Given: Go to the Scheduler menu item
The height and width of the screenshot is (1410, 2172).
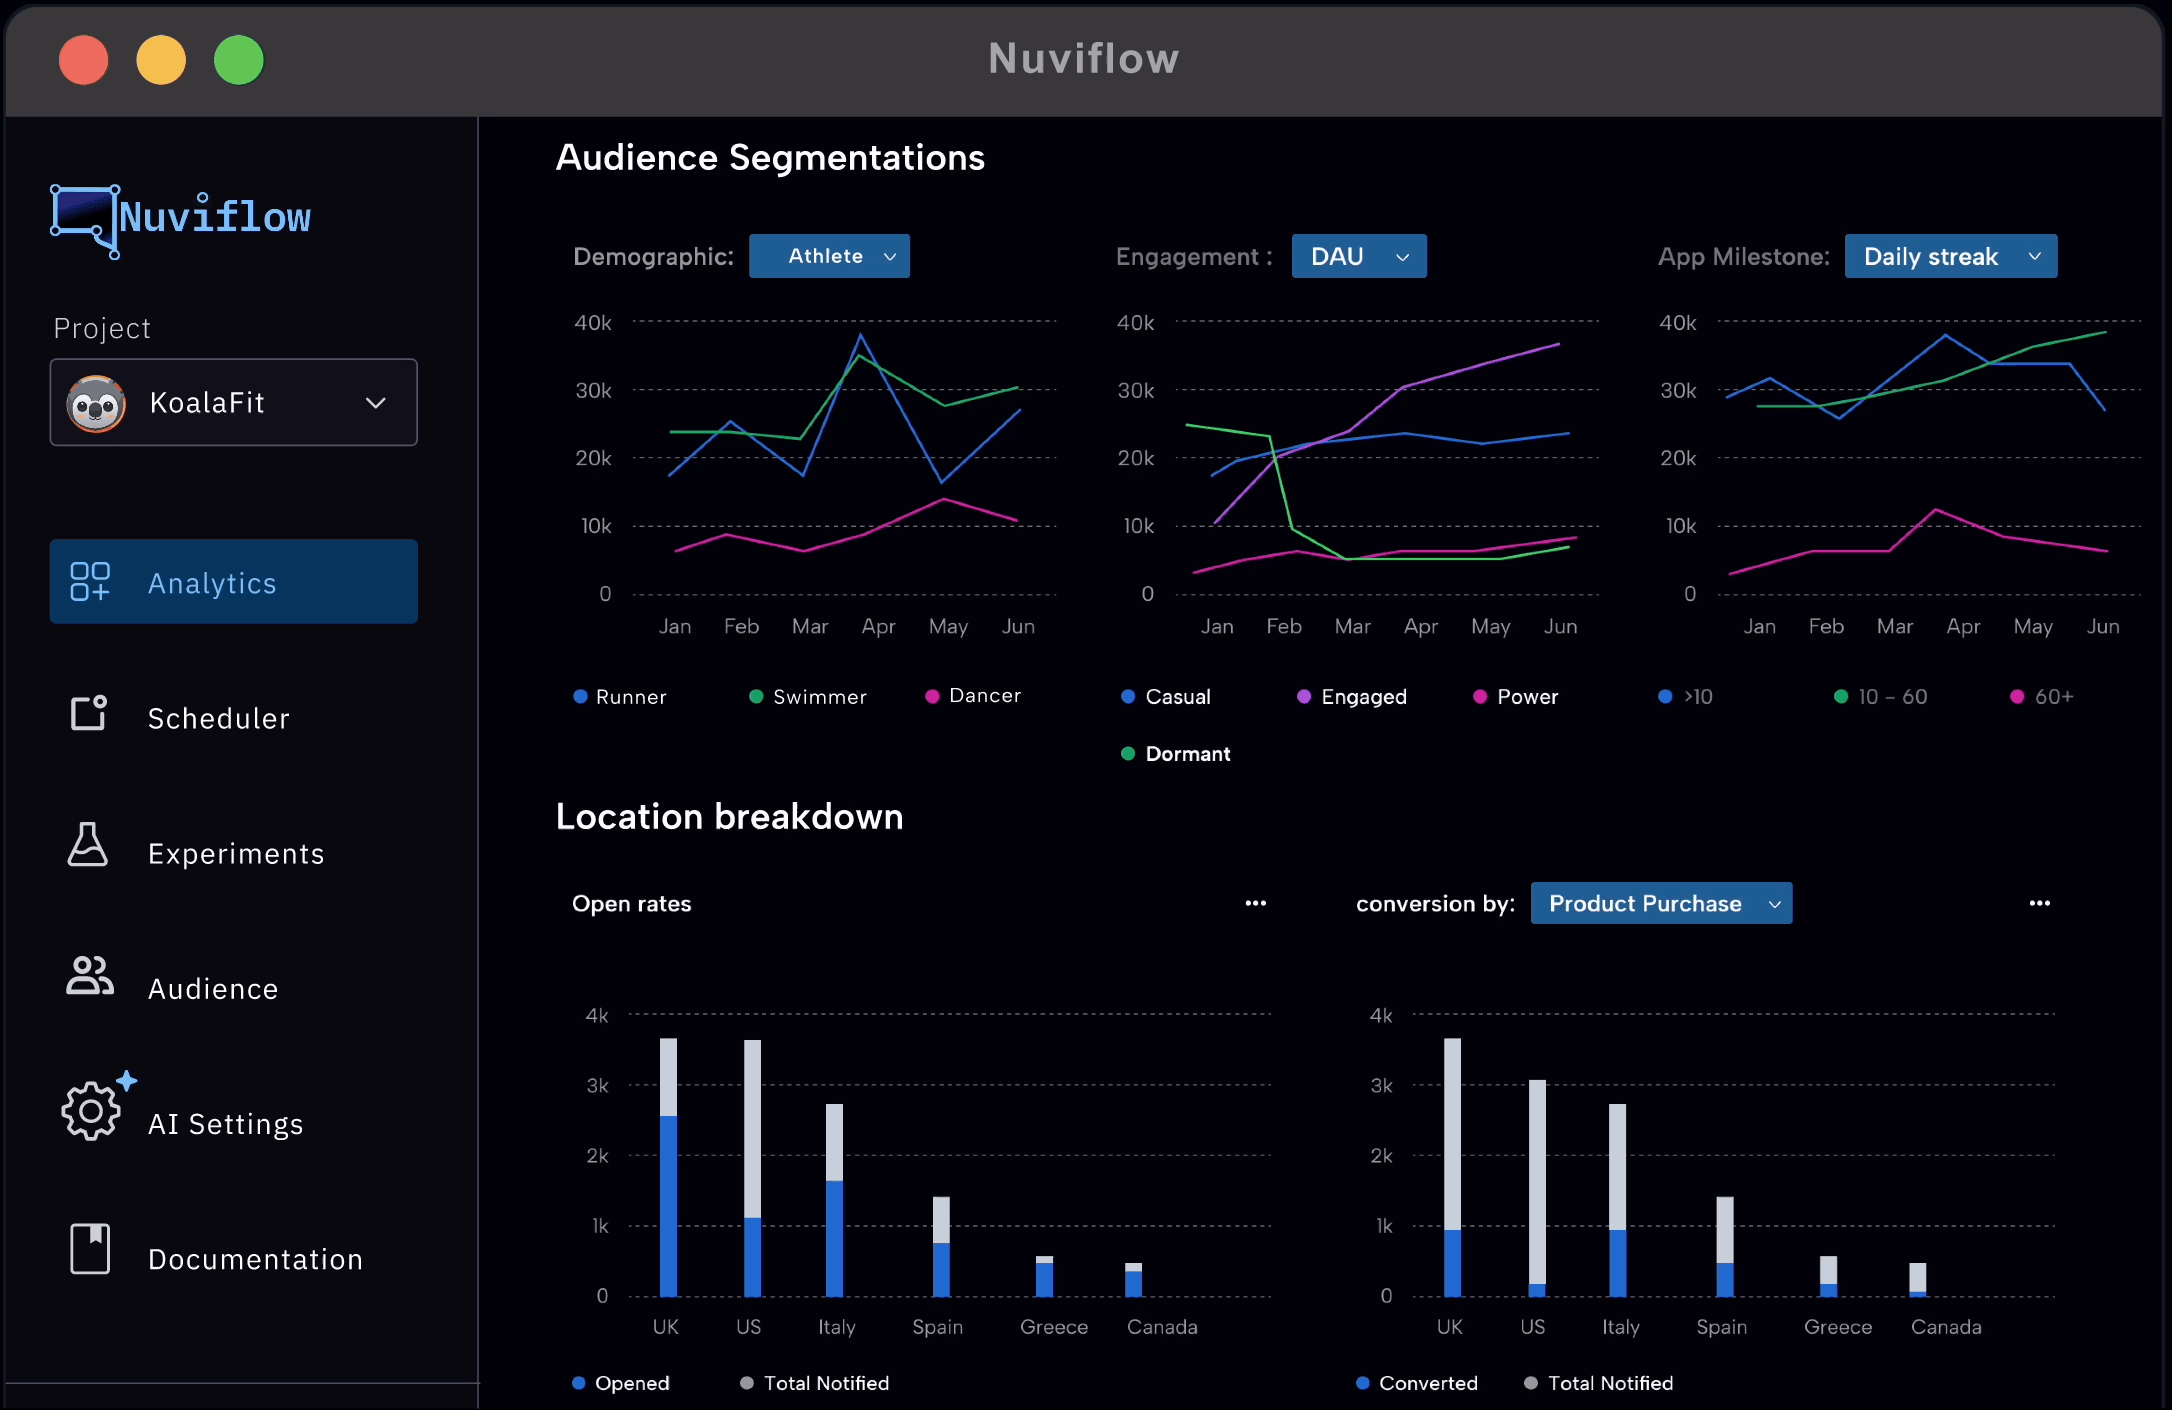Looking at the screenshot, I should [x=219, y=718].
